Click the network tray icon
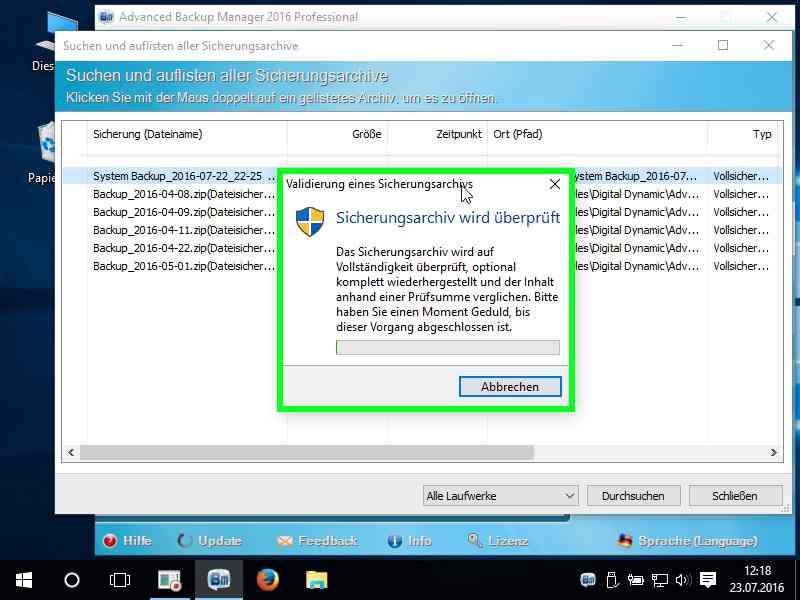The height and width of the screenshot is (600, 800). pyautogui.click(x=659, y=580)
